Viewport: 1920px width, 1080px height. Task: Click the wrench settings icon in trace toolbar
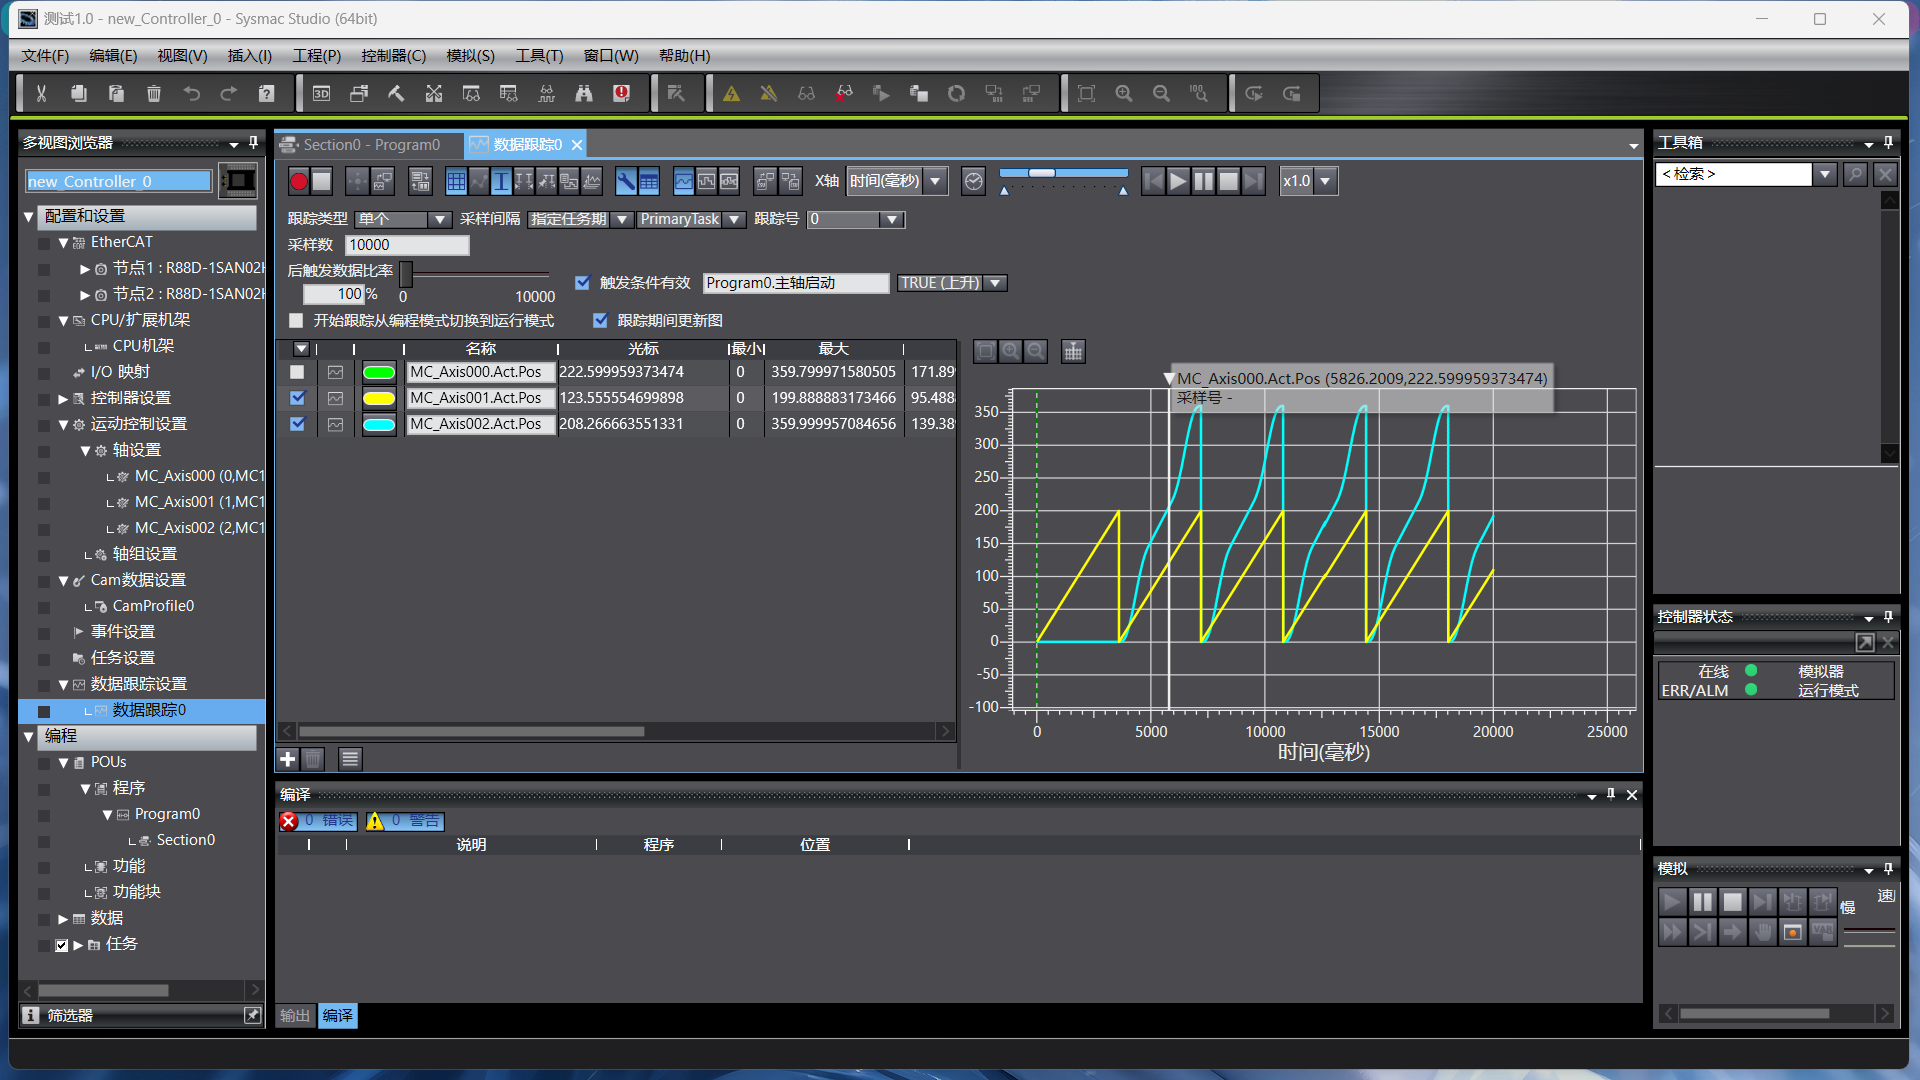pyautogui.click(x=625, y=181)
